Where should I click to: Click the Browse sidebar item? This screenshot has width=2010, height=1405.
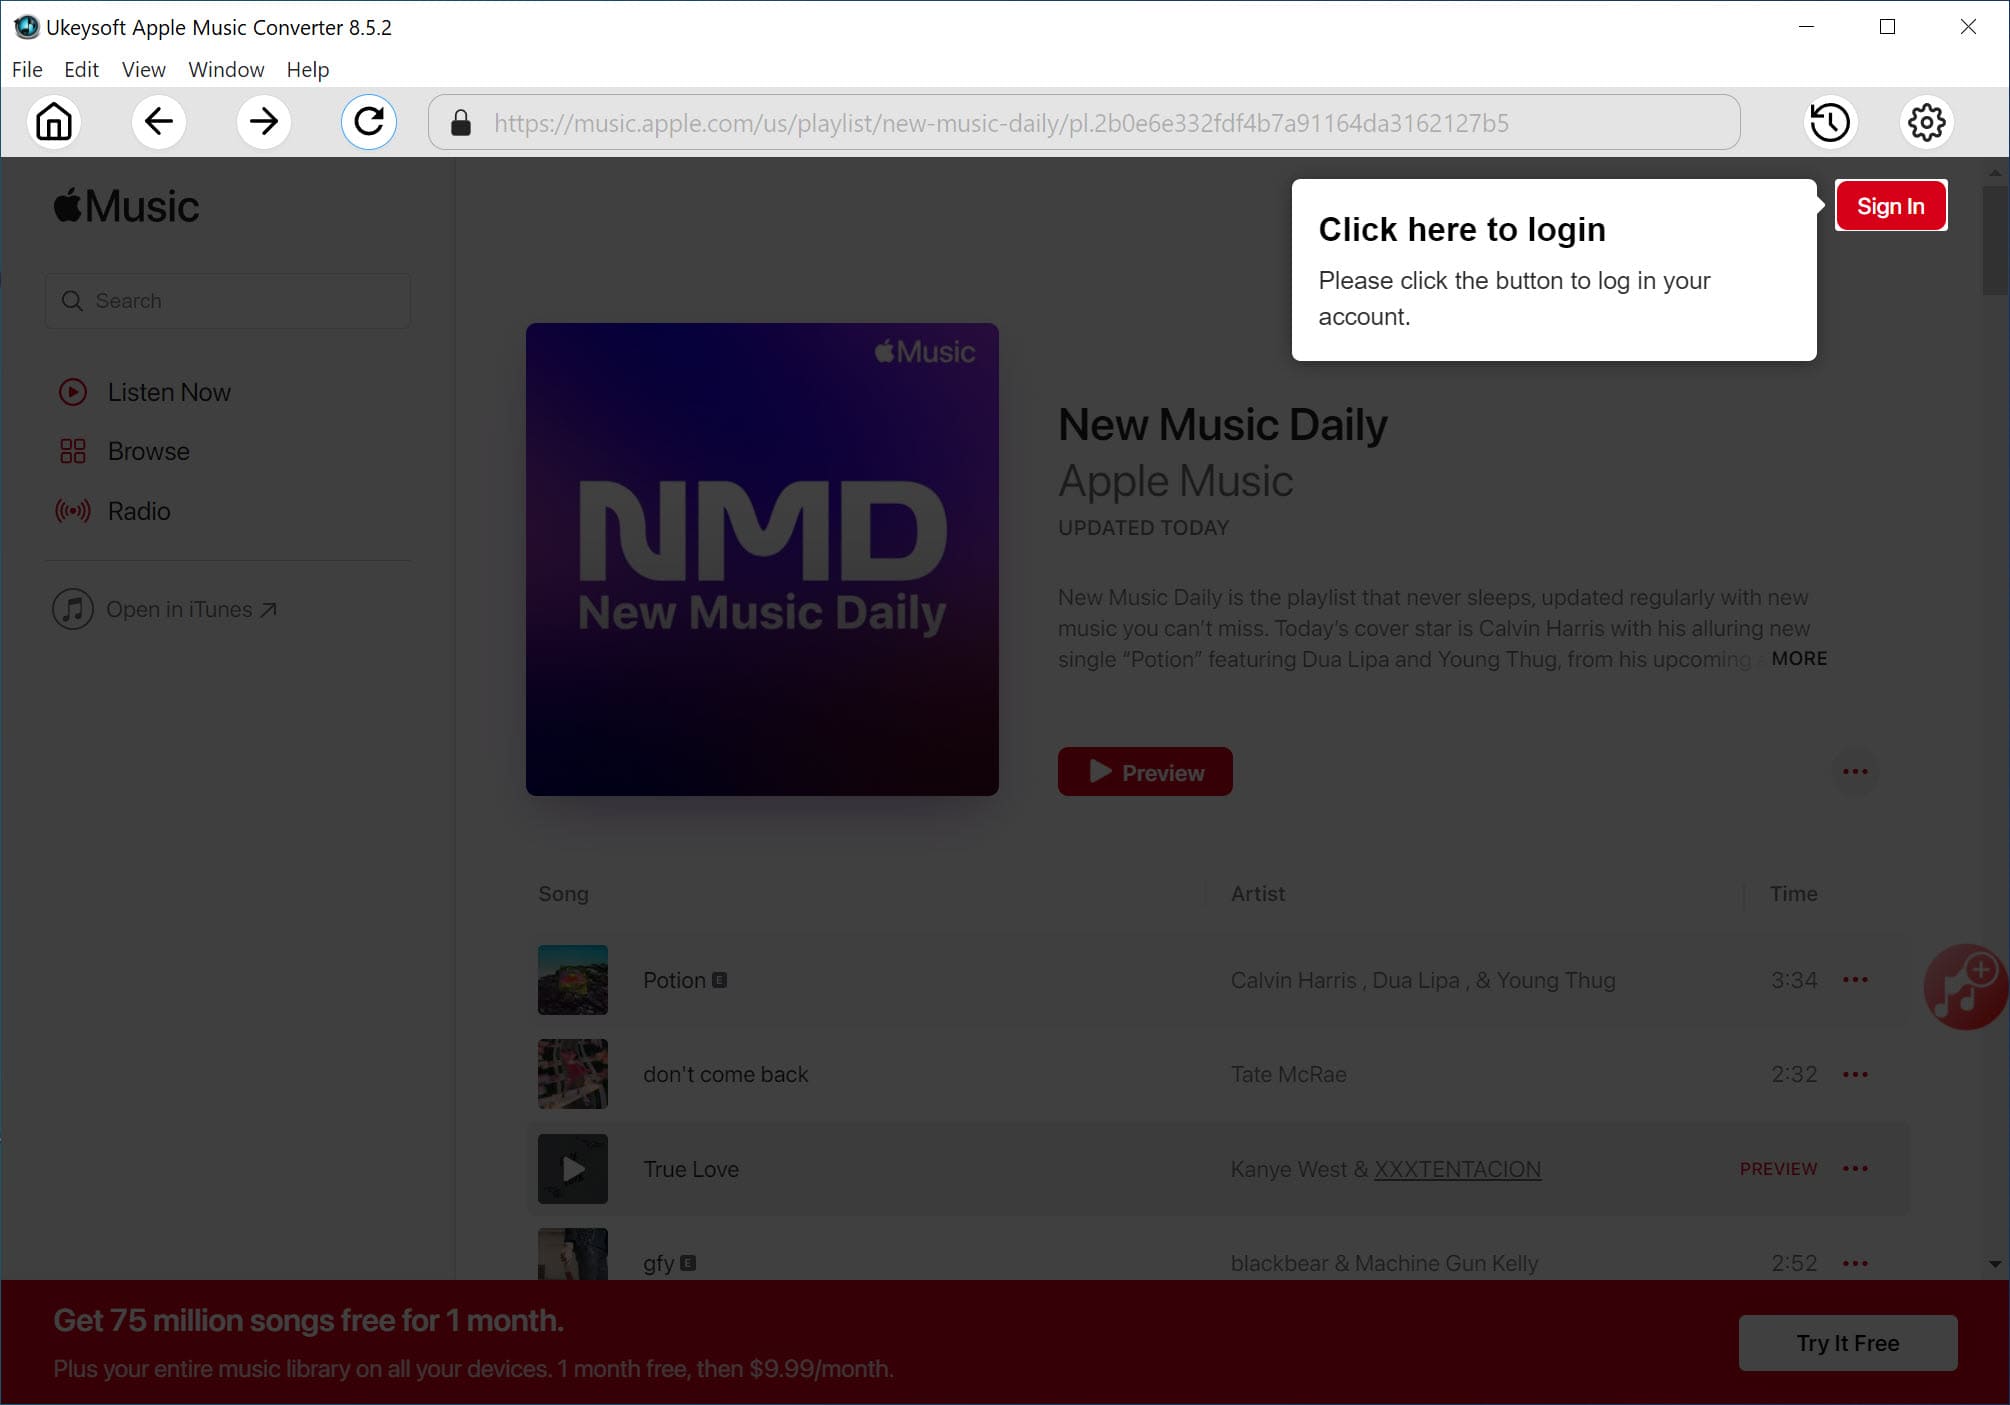point(150,451)
